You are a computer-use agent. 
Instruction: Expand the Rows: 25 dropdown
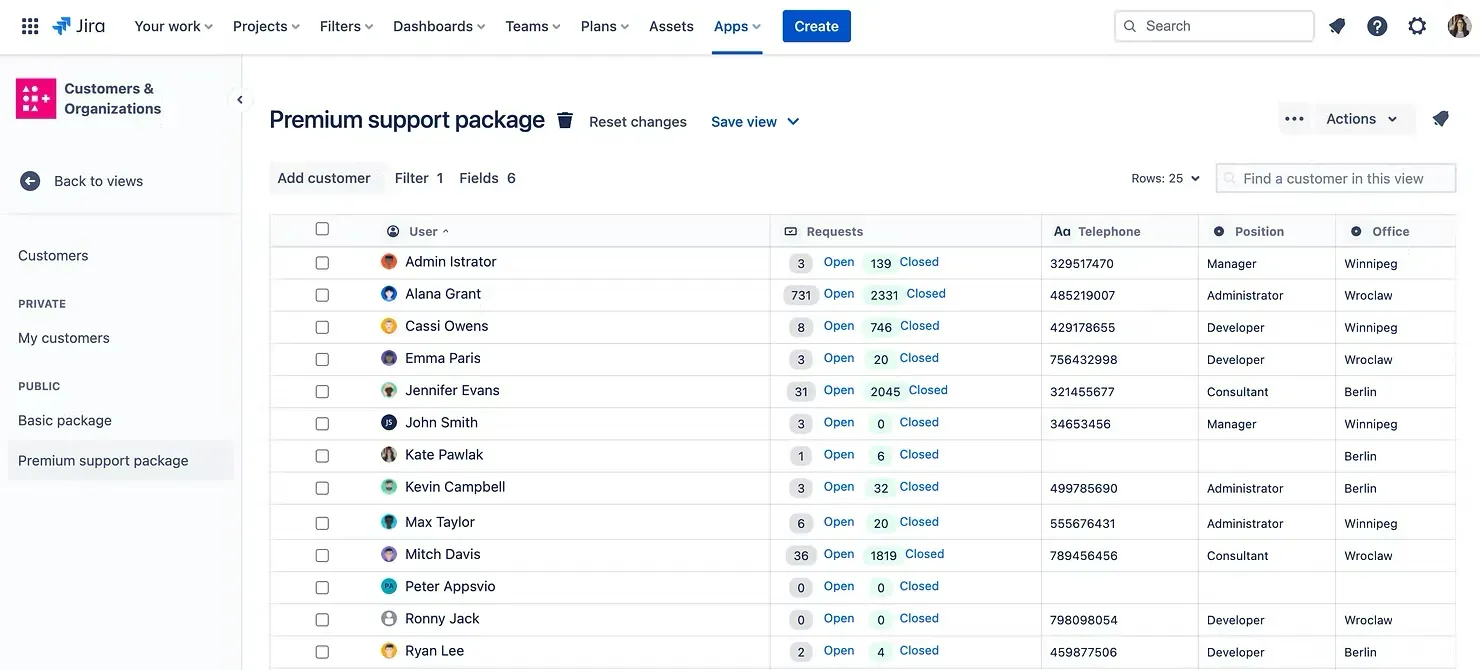tap(1165, 177)
